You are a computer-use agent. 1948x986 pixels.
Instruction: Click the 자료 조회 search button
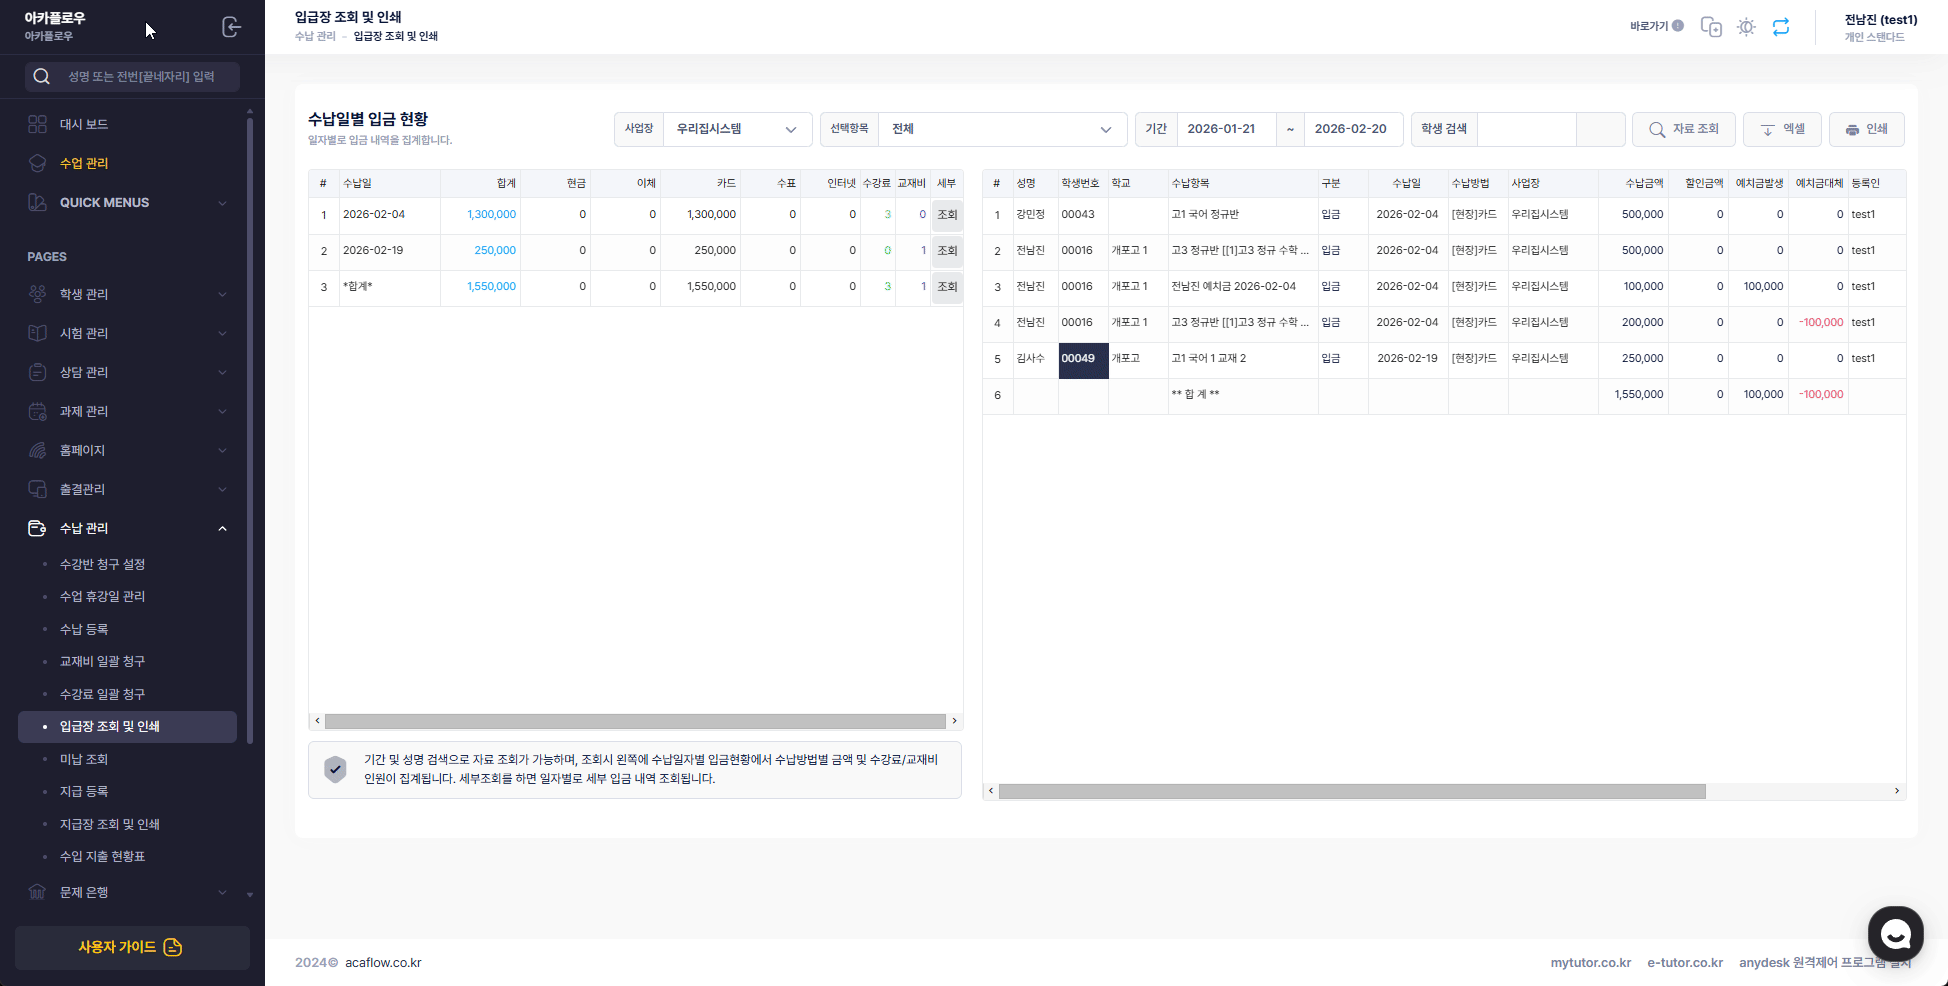(1684, 129)
